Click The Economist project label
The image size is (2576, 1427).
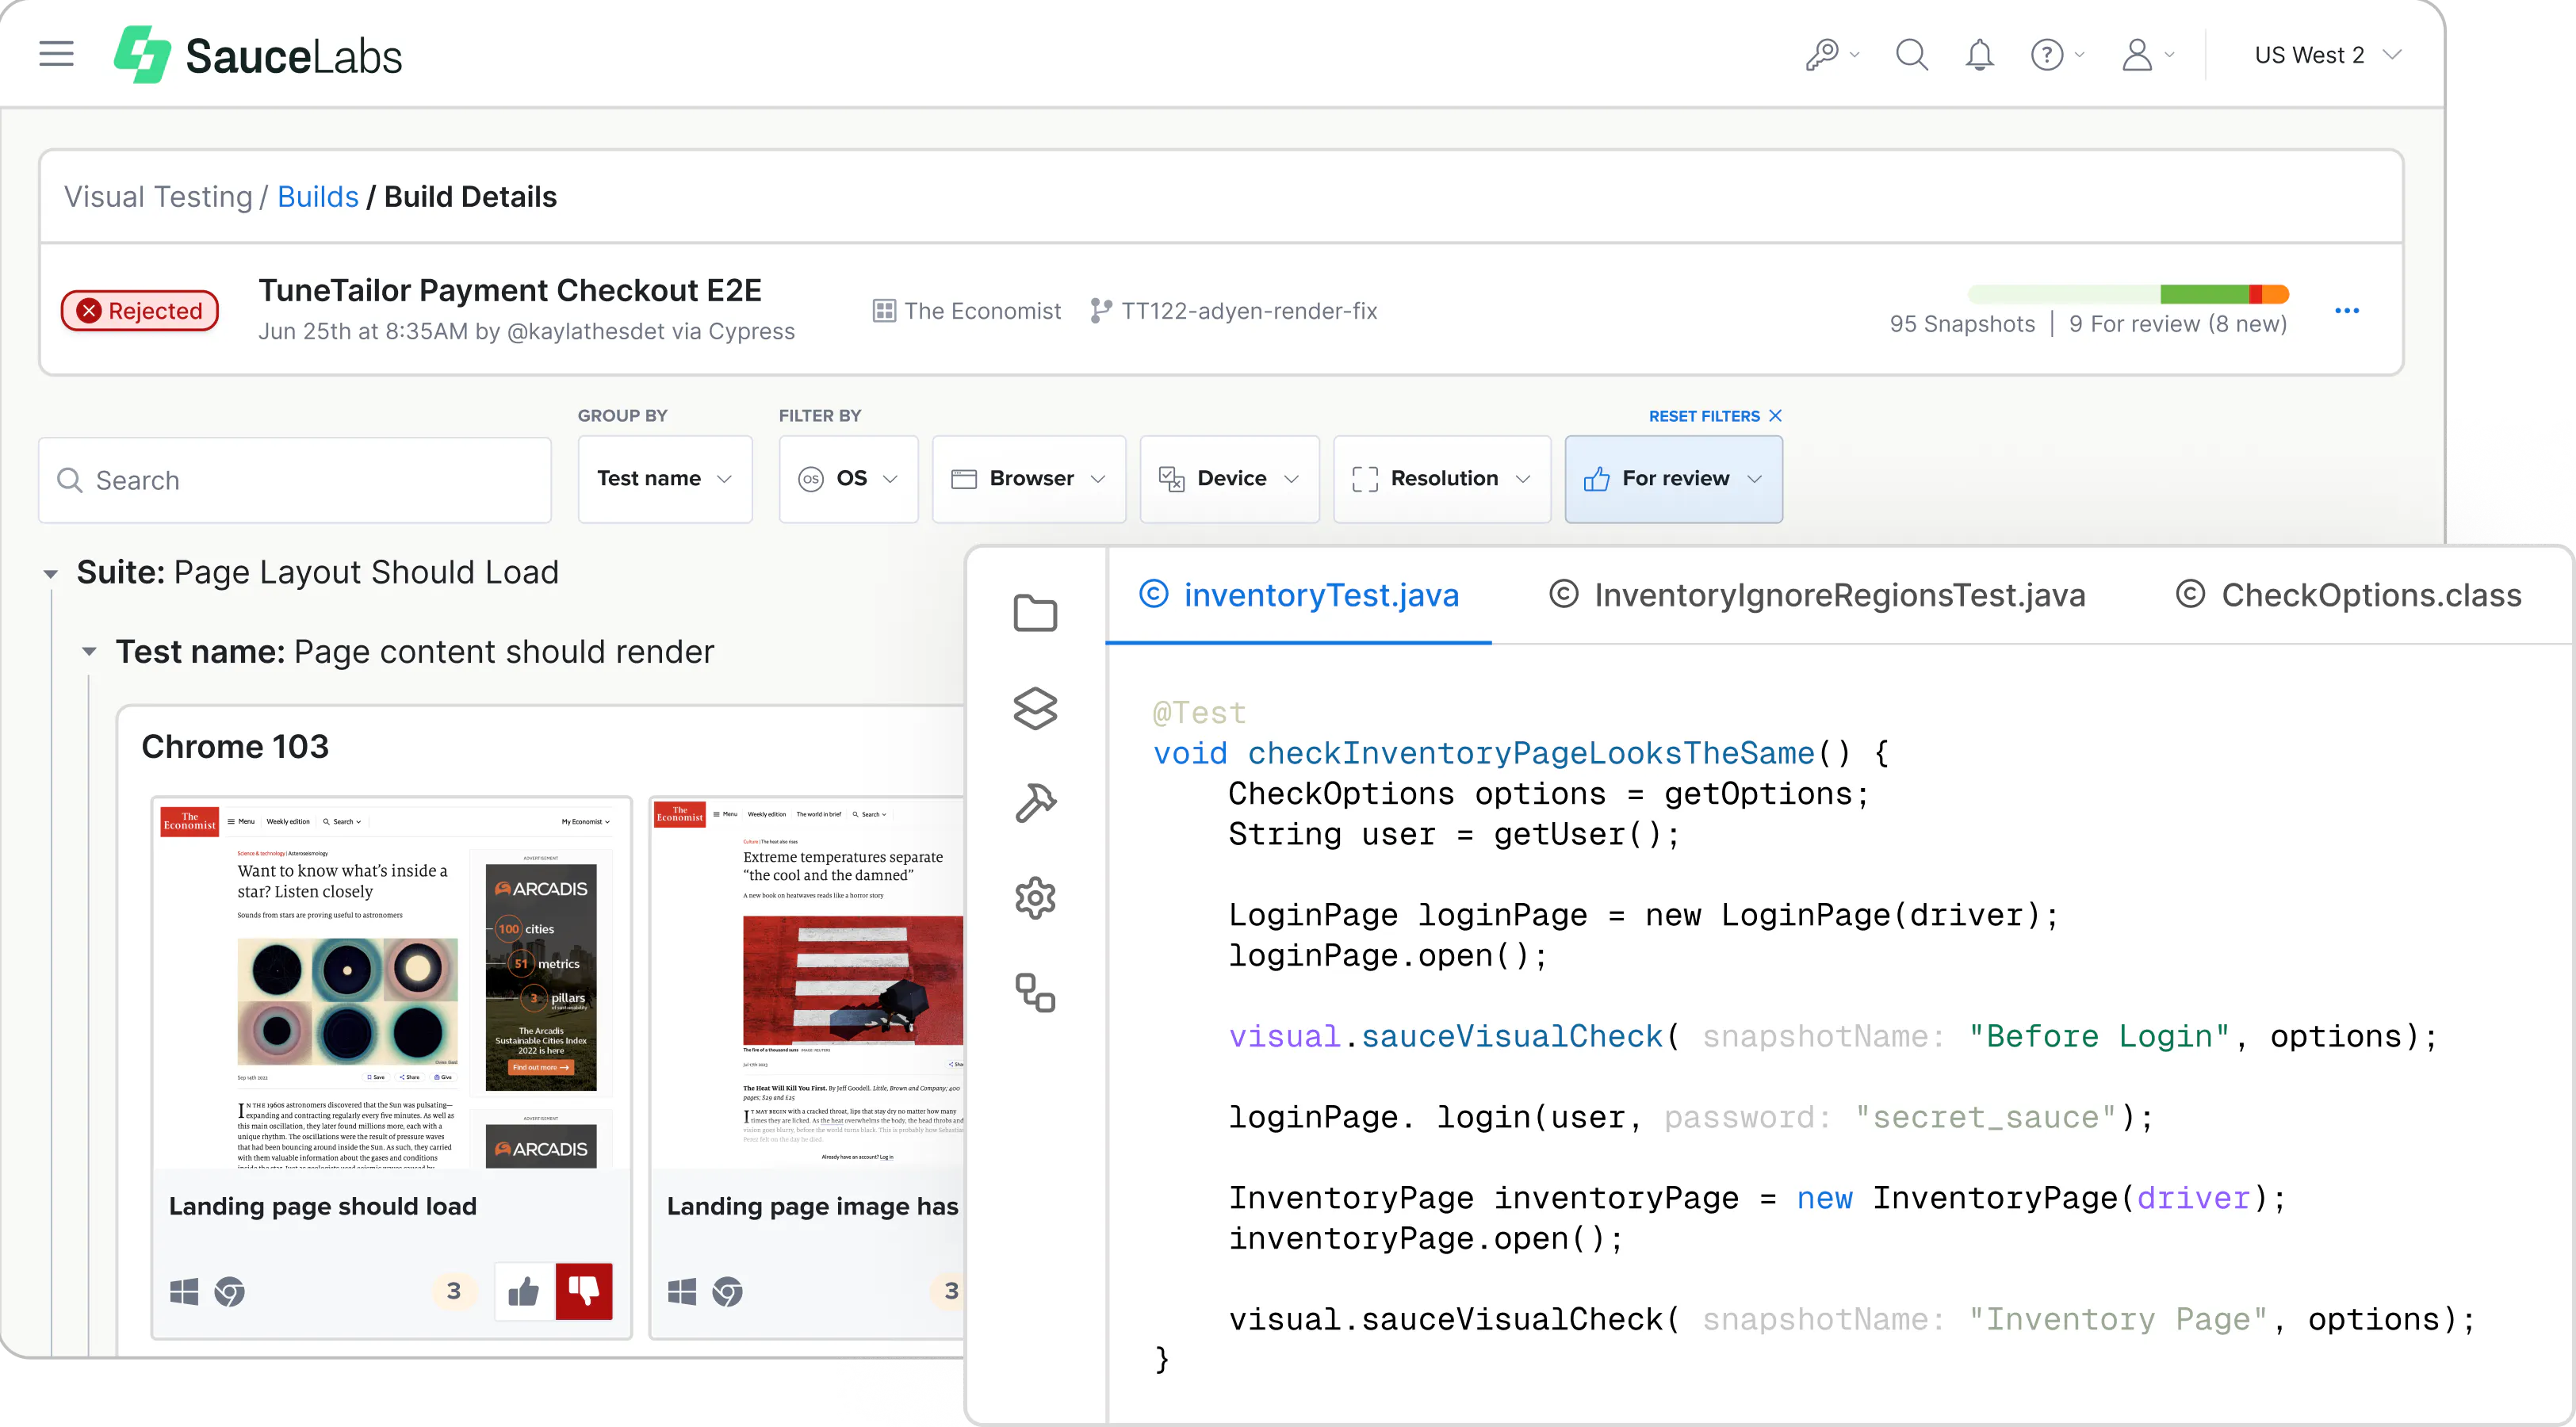967,311
